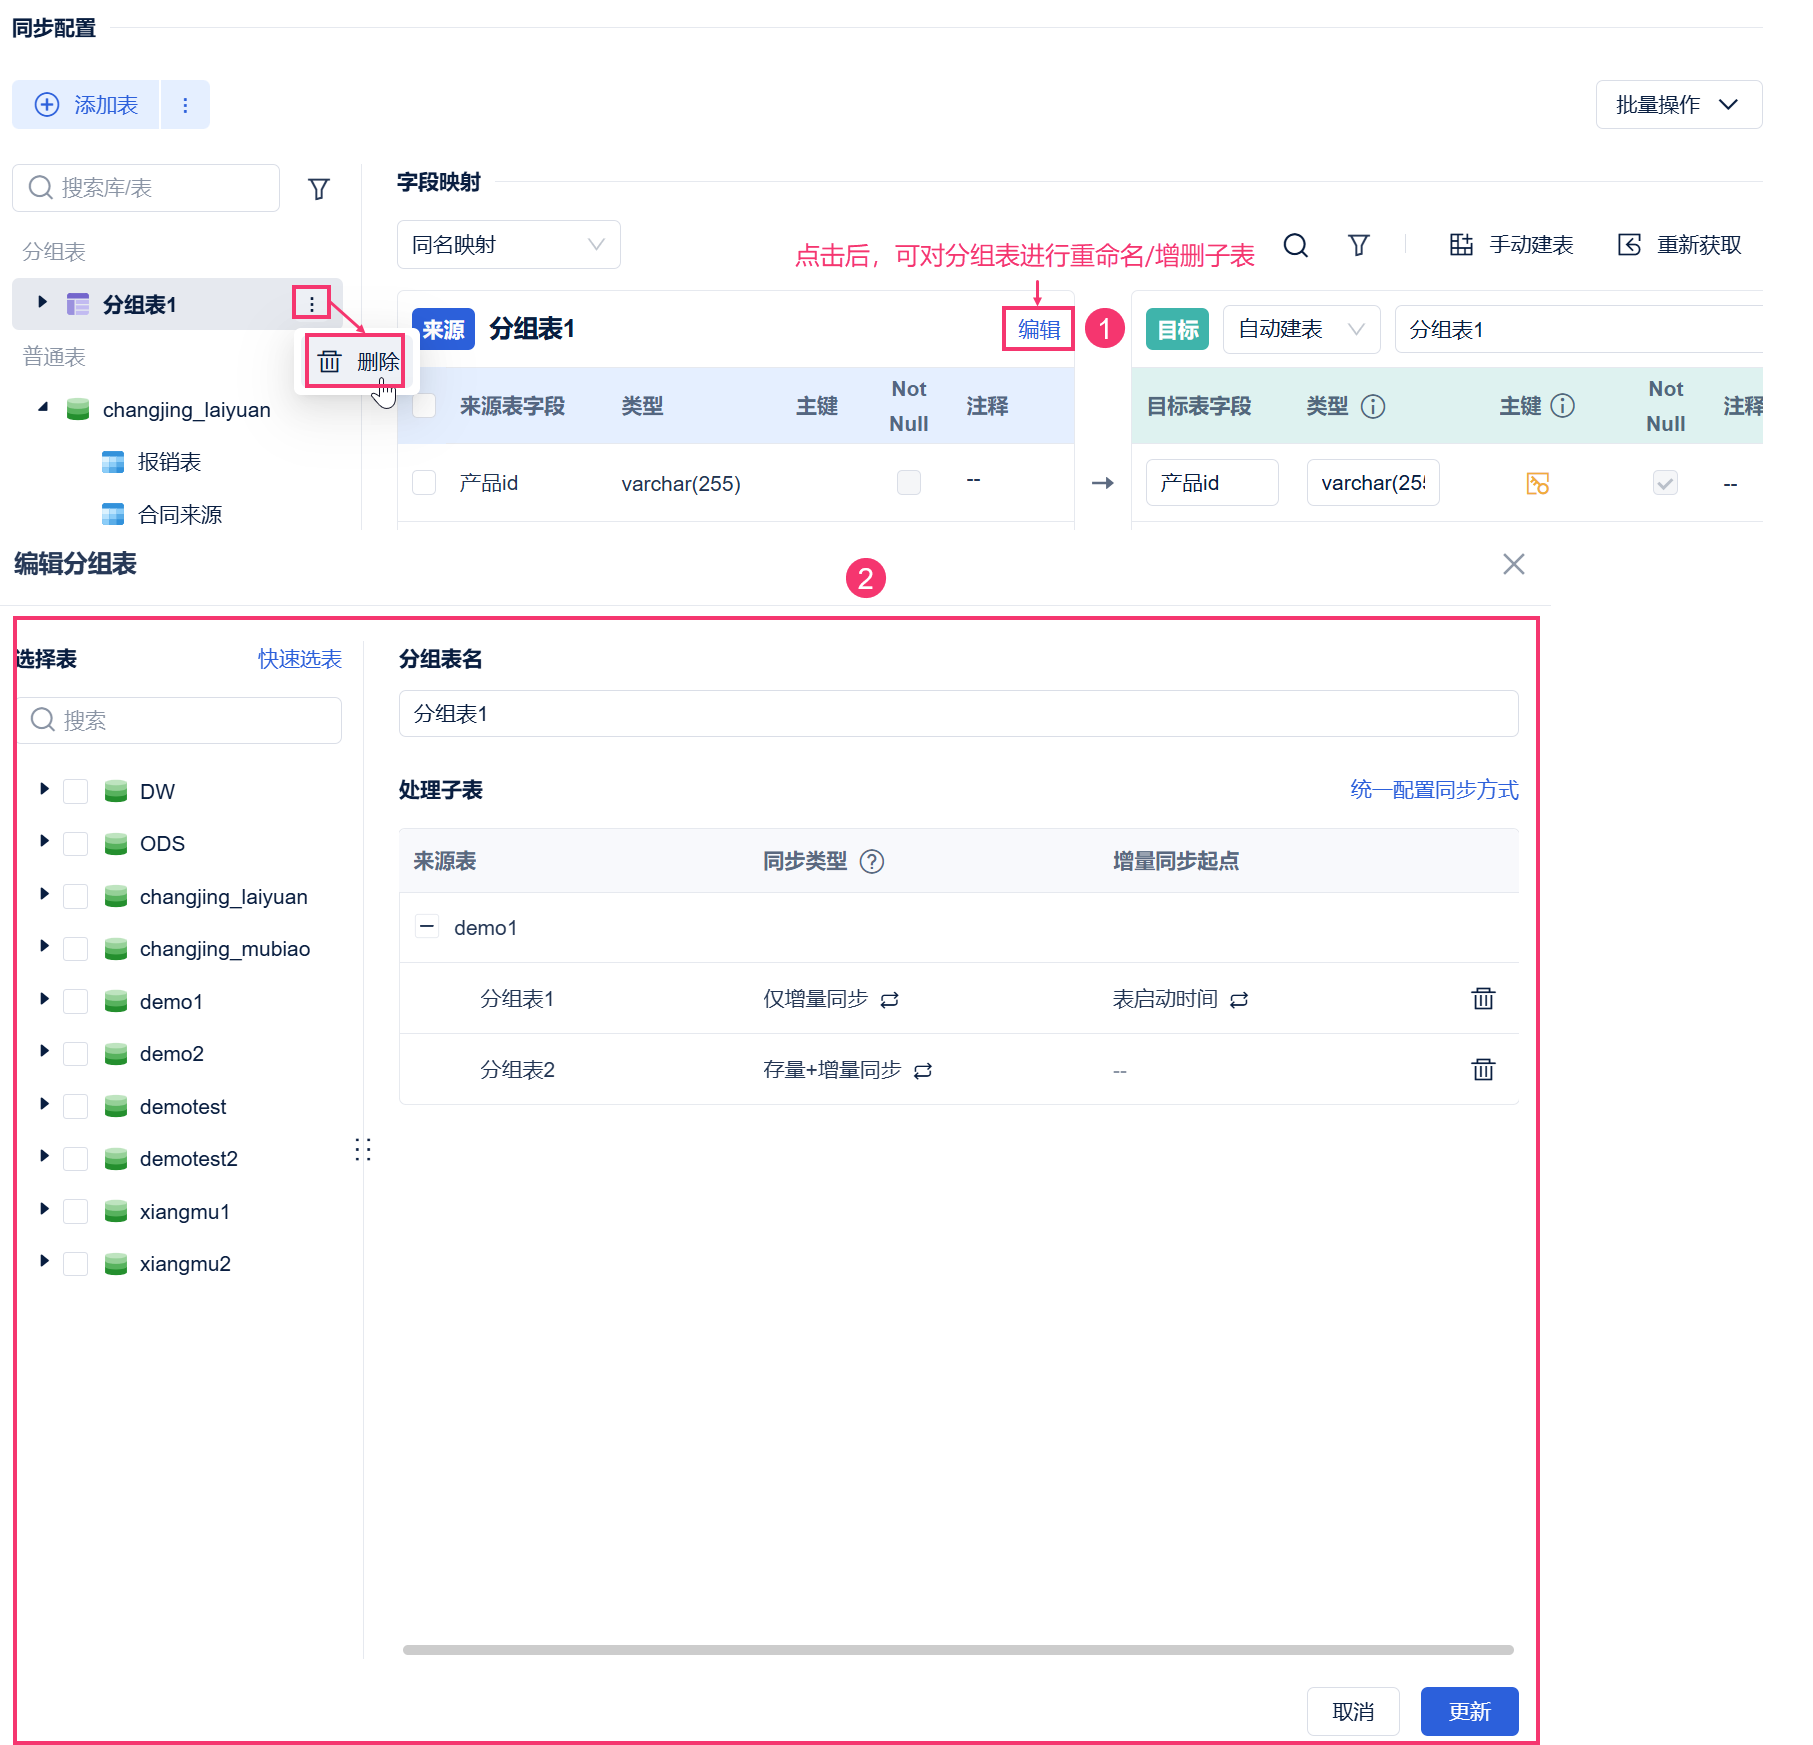The height and width of the screenshot is (1745, 1813).
Task: Delete 分组表1 sub-table with trash icon
Action: coord(1483,998)
